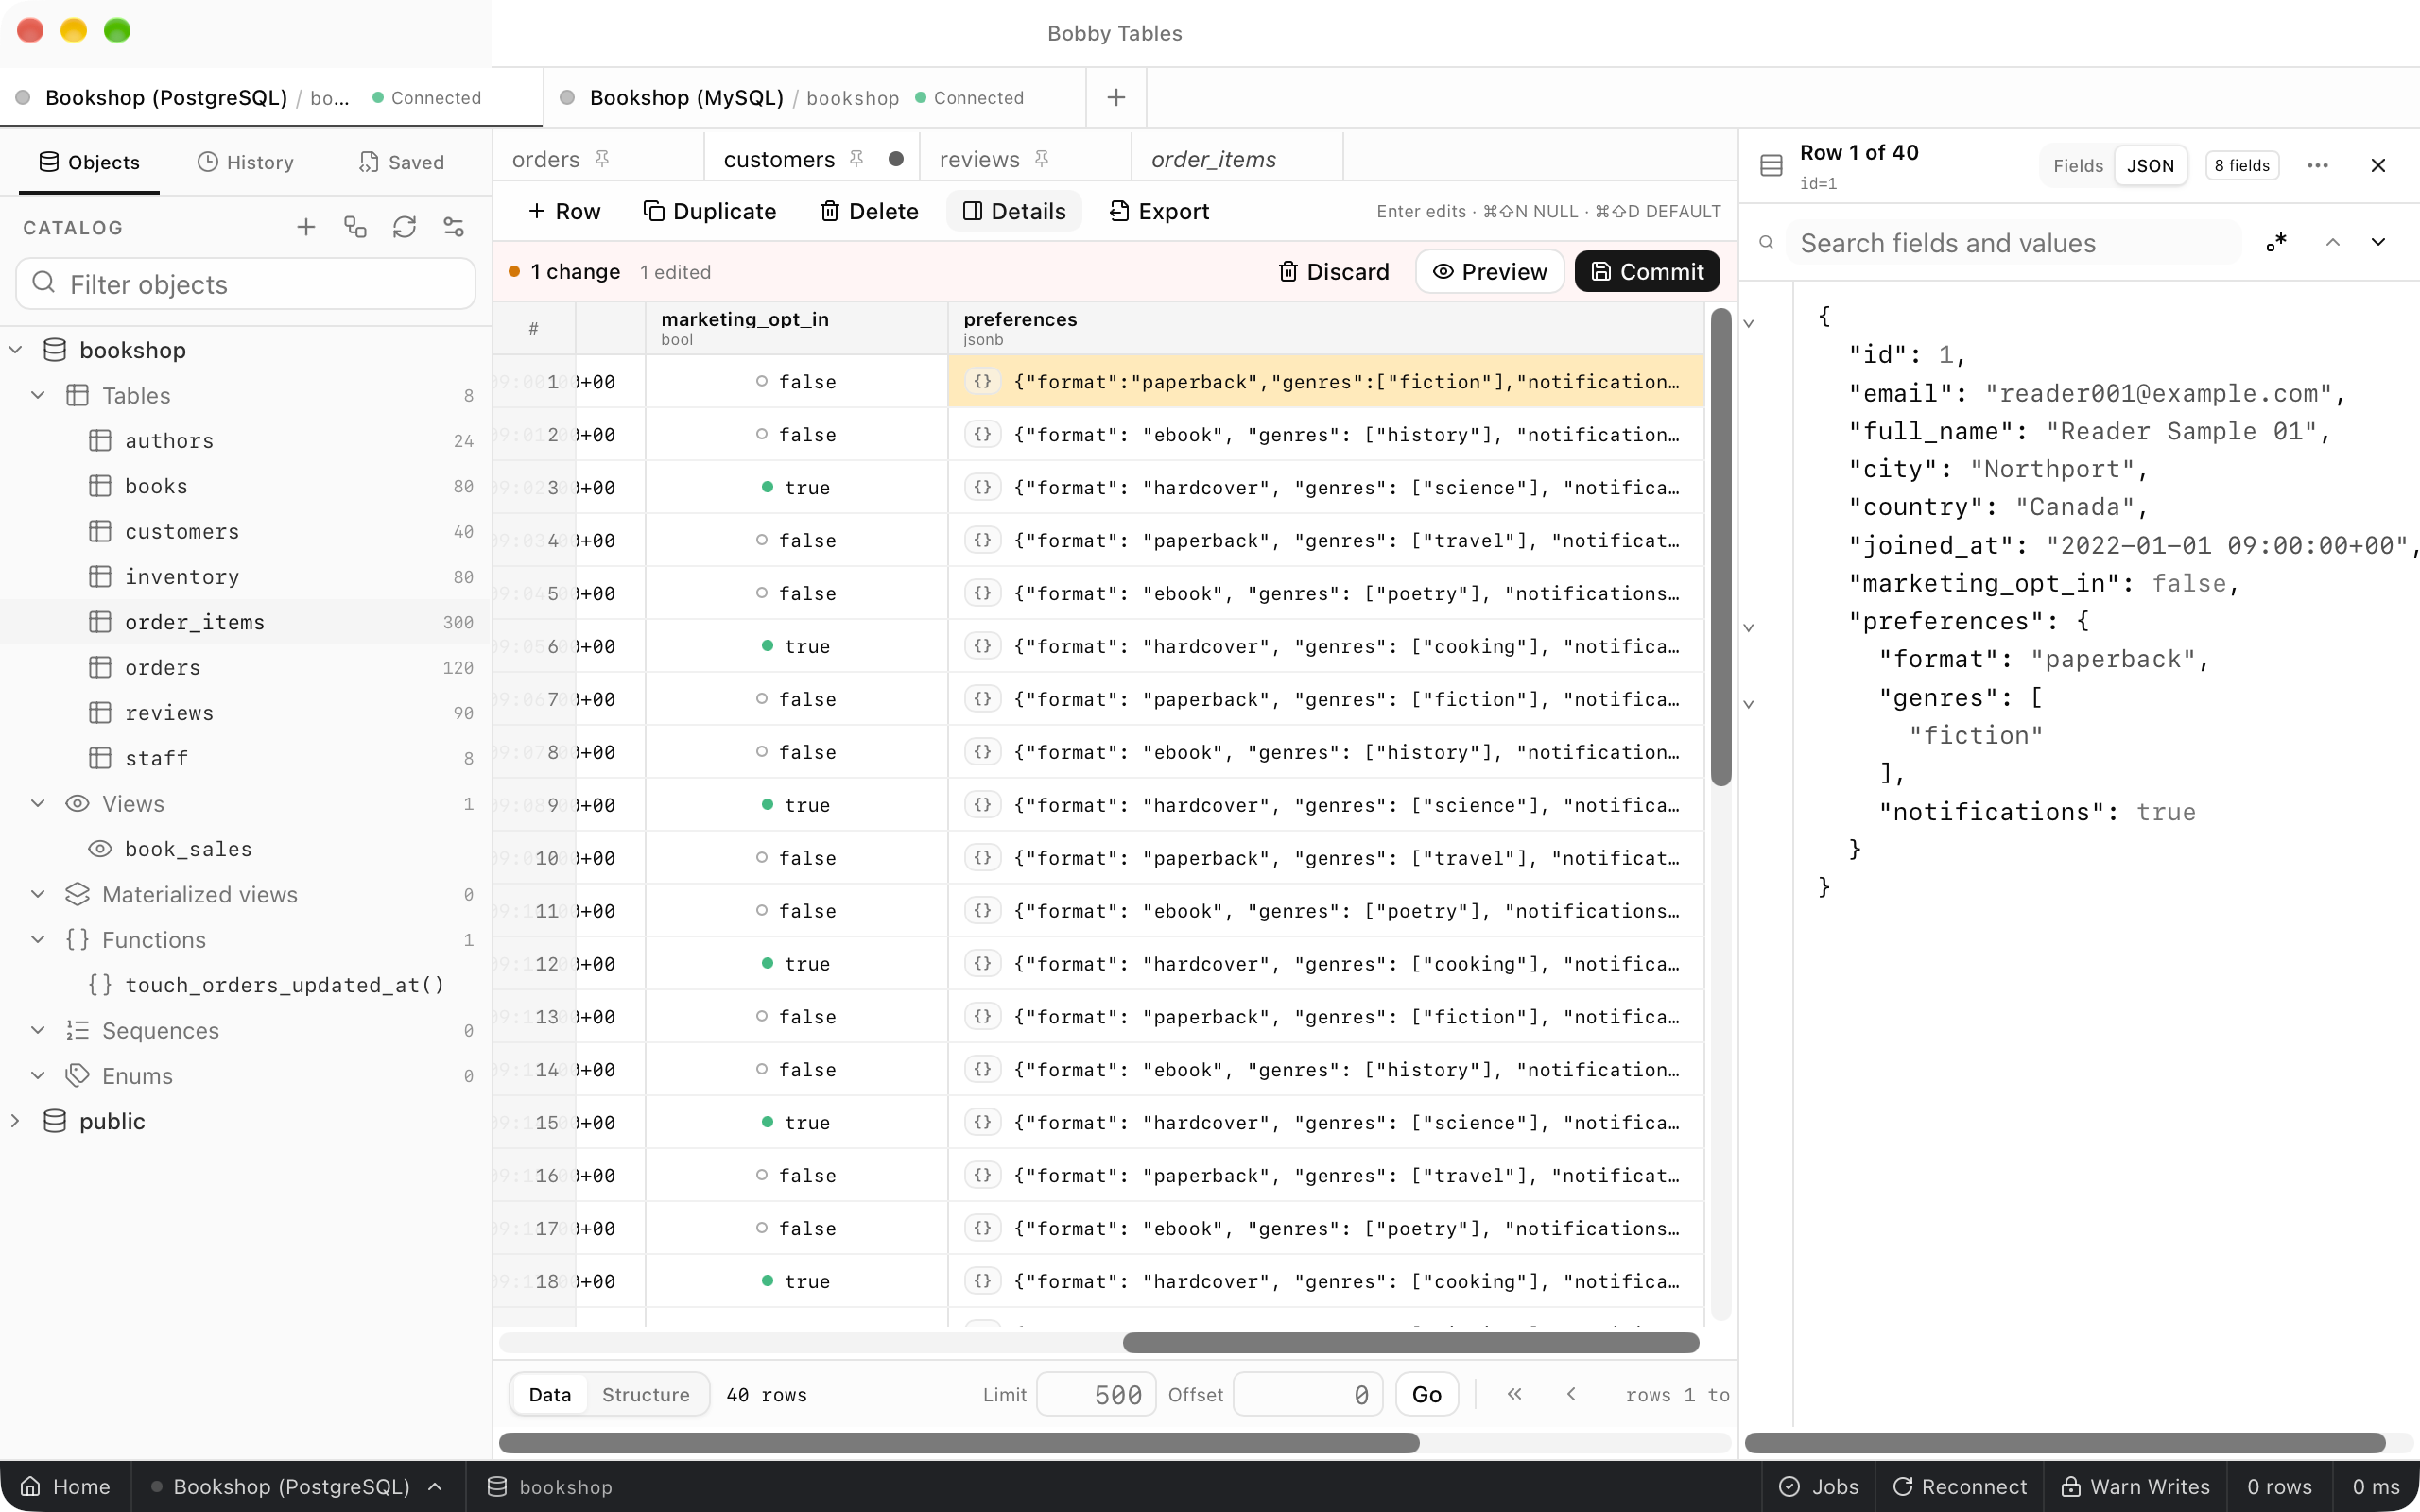The width and height of the screenshot is (2420, 1512).
Task: Toggle marketing_opt_in value in row 3
Action: 796,487
